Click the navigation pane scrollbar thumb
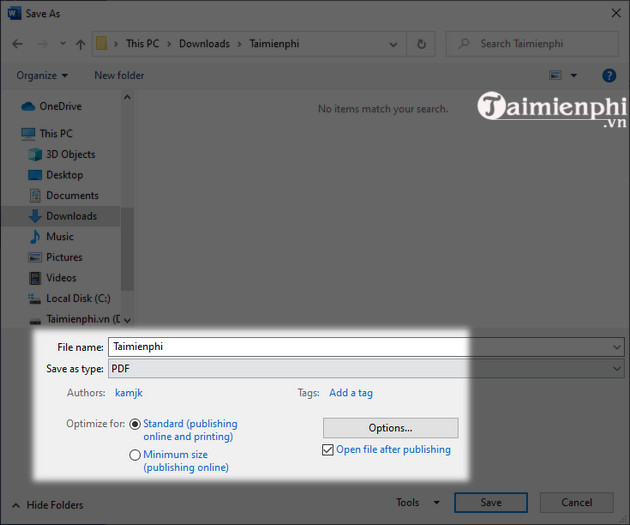630x525 pixels. coord(127,249)
